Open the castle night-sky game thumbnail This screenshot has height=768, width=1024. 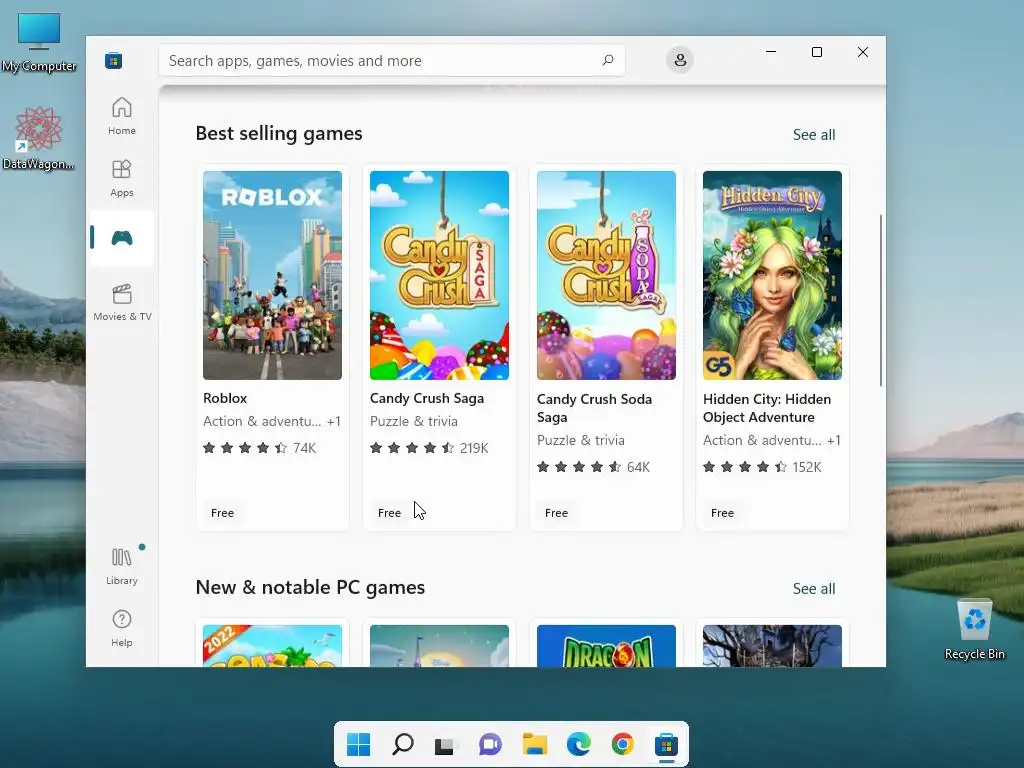click(x=440, y=646)
